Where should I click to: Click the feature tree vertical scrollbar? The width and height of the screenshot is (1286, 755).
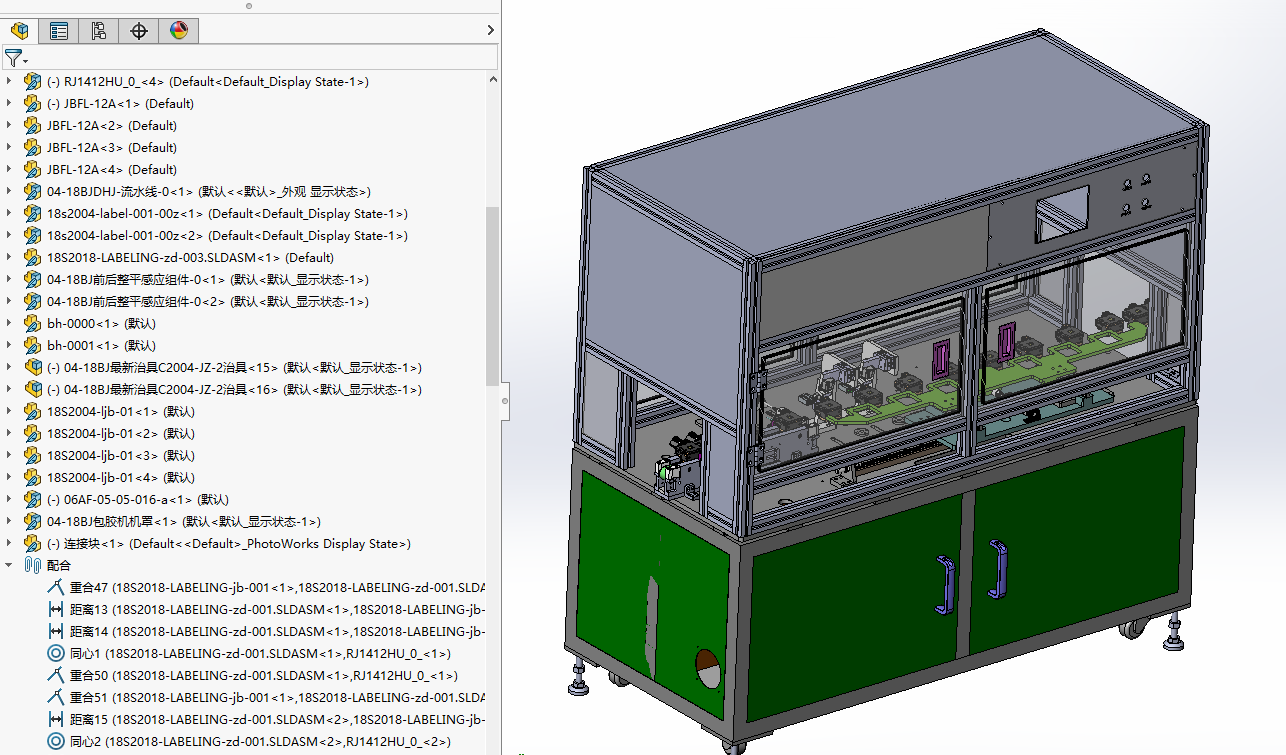[x=492, y=295]
